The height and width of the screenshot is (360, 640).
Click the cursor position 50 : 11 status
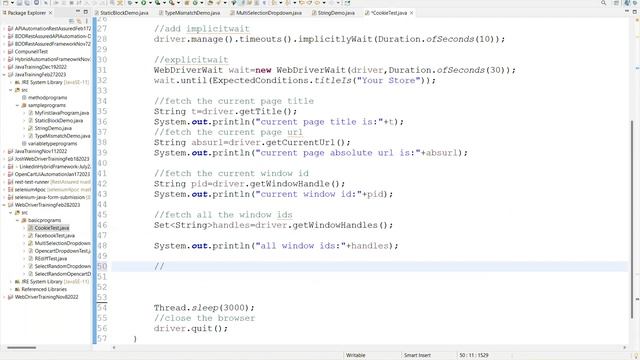(473, 355)
